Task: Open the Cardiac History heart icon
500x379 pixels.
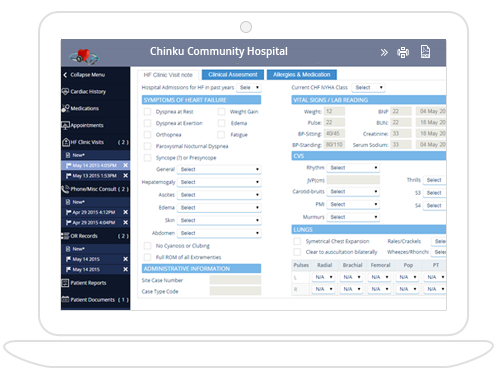Action: pos(65,91)
